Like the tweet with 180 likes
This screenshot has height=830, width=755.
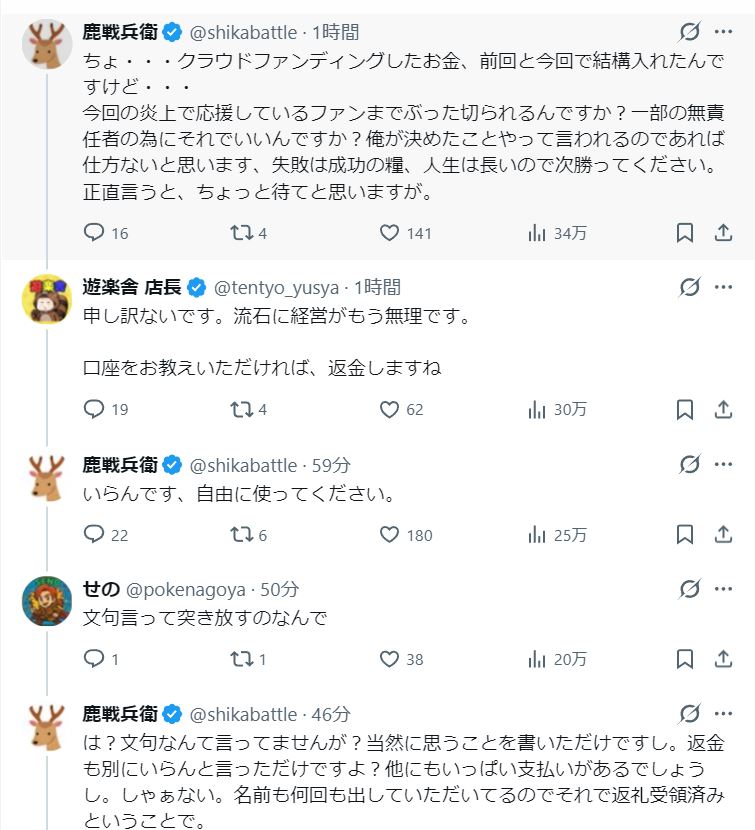pos(390,535)
